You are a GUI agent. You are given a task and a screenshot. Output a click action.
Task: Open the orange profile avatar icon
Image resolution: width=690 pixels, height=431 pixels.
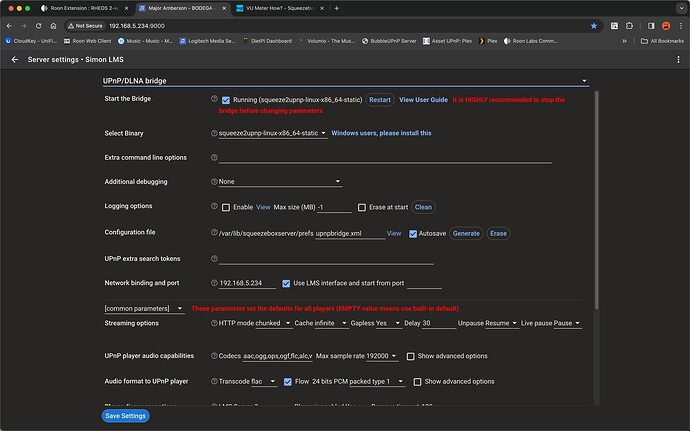[666, 26]
